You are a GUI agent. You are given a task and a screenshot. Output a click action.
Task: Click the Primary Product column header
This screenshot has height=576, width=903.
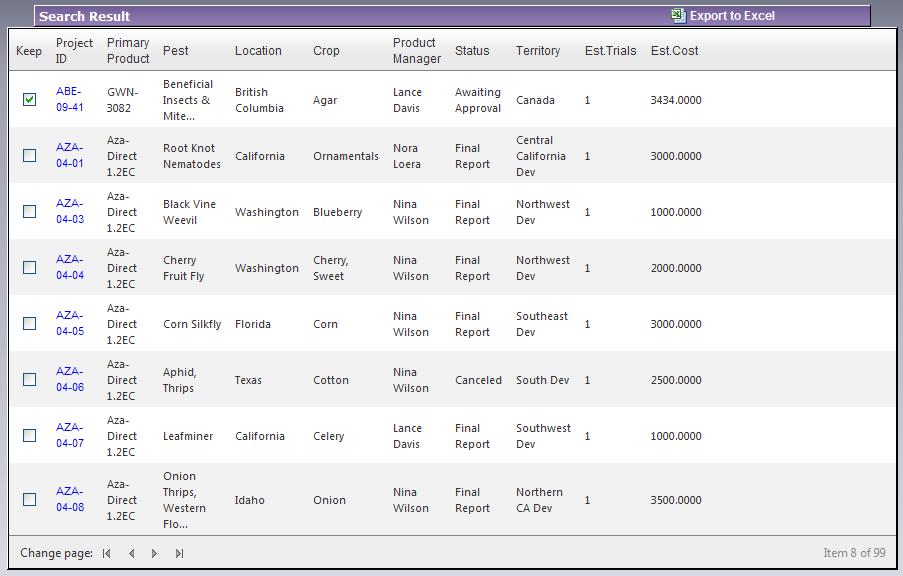[x=128, y=51]
